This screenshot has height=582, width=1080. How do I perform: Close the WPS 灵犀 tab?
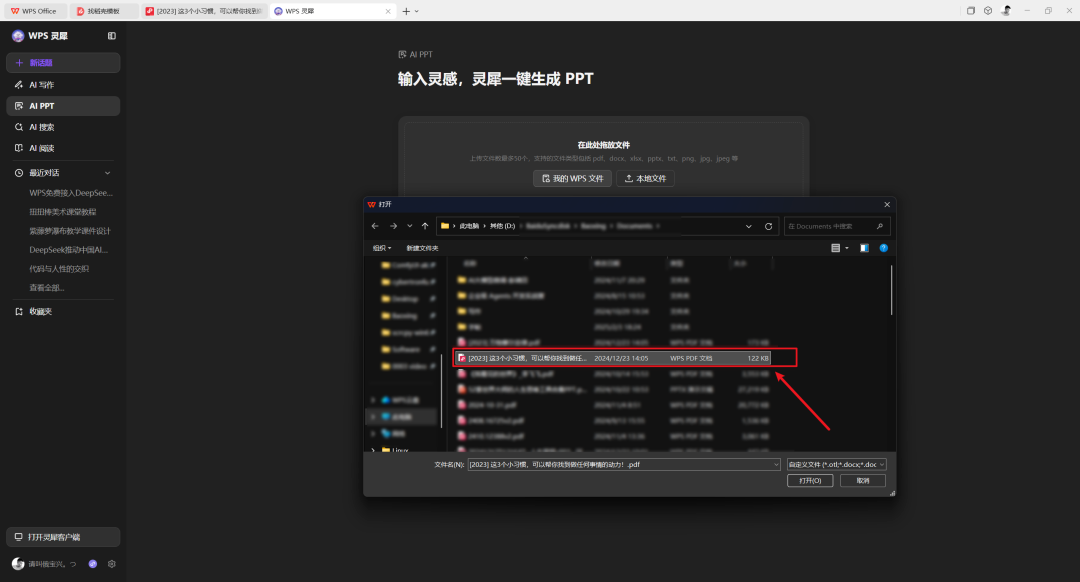point(388,11)
